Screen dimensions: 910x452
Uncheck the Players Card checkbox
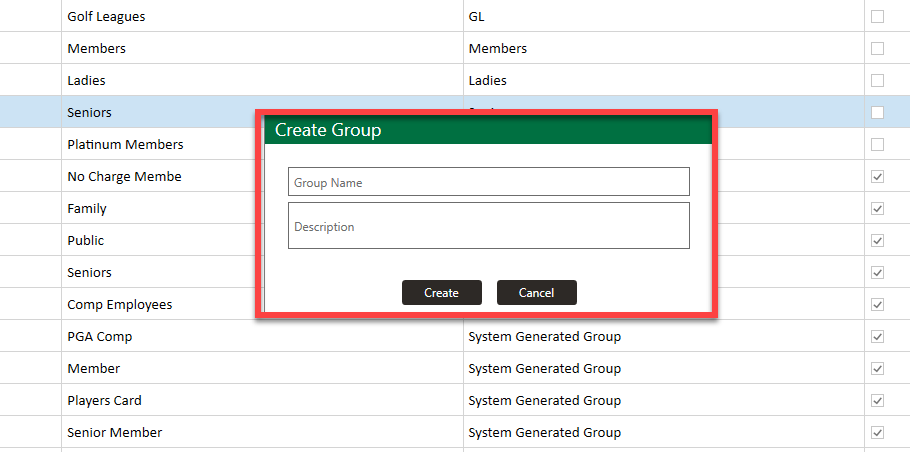(878, 401)
